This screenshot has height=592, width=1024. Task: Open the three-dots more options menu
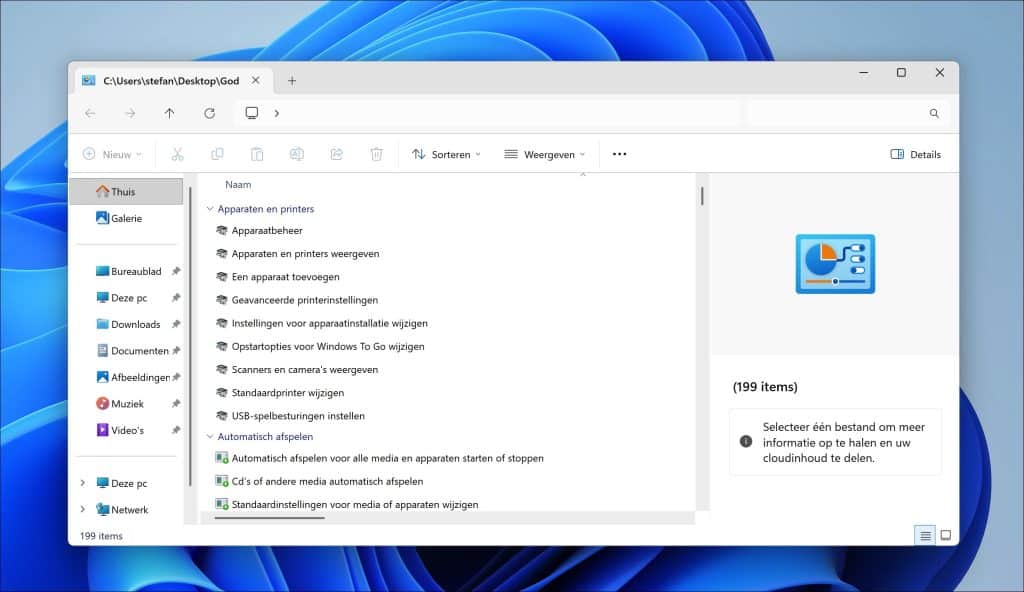point(619,154)
